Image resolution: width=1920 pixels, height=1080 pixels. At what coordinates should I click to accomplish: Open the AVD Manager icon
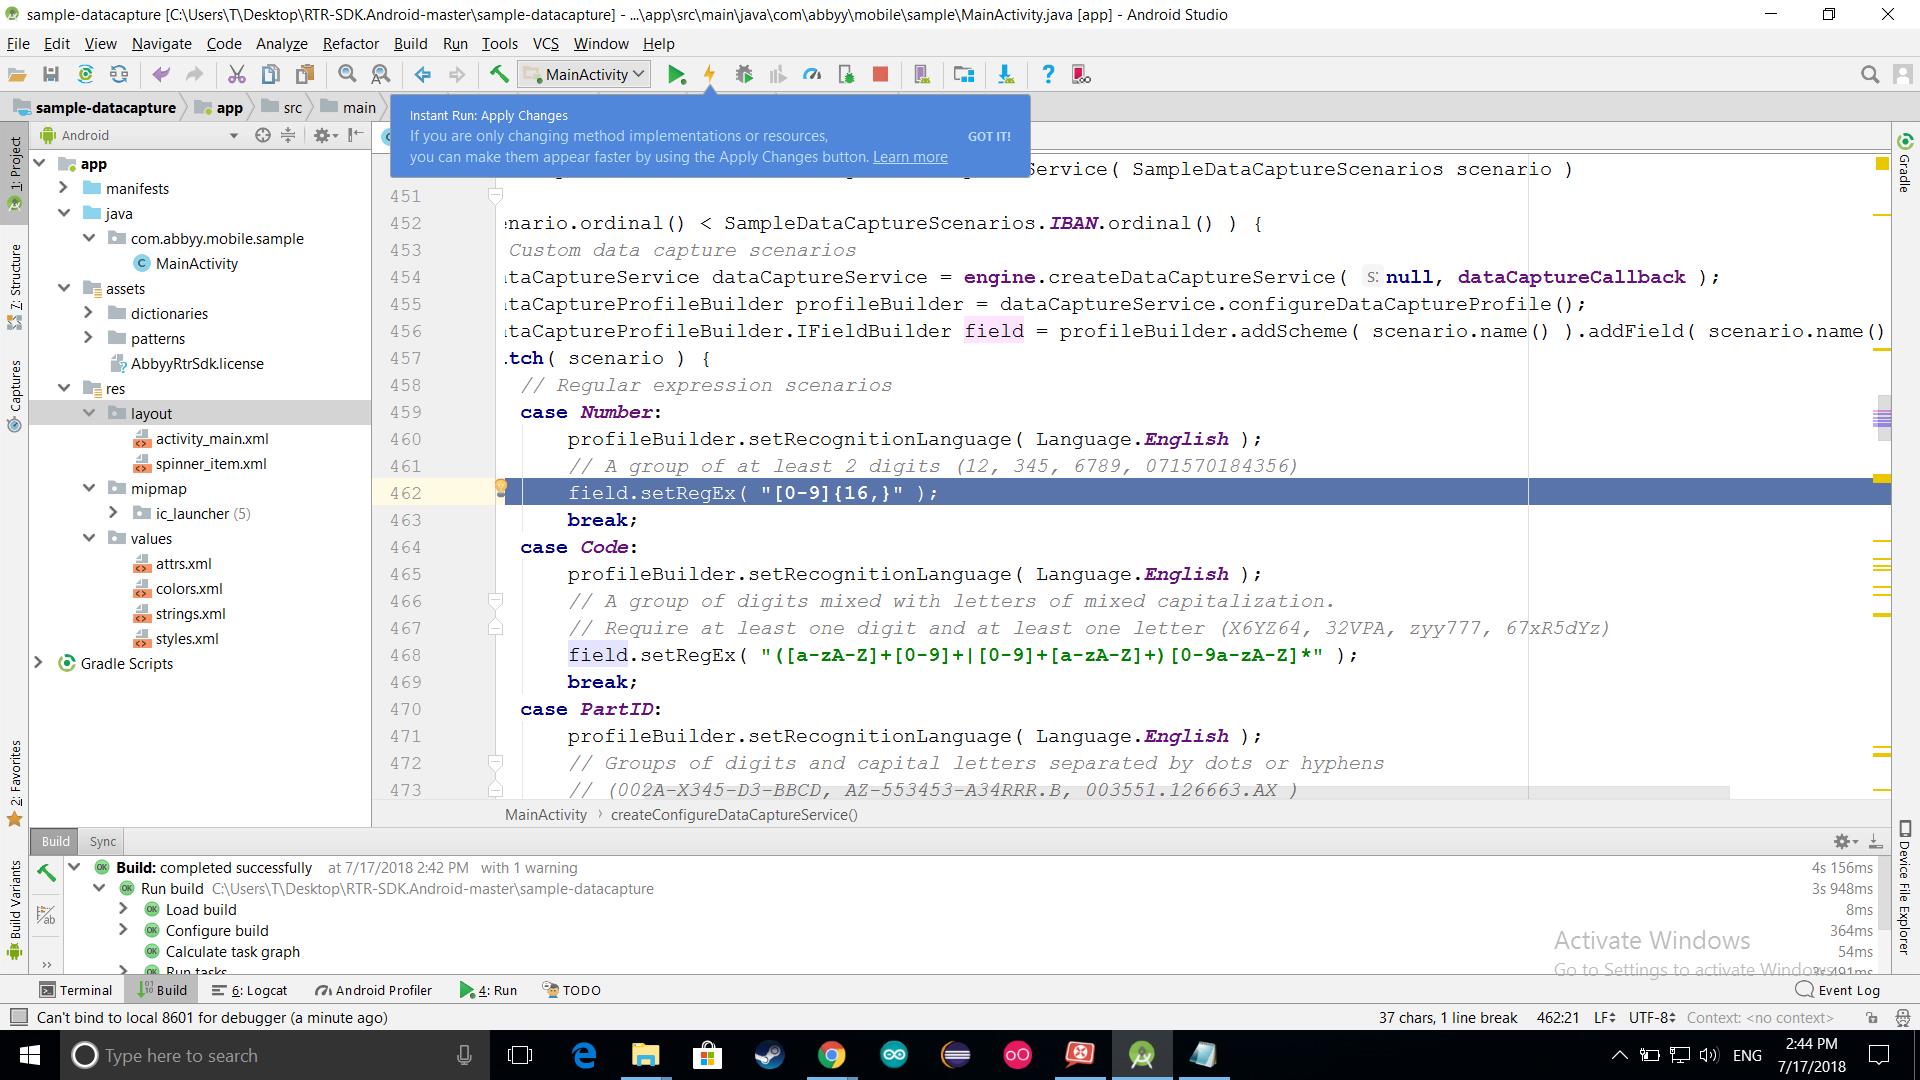point(922,75)
